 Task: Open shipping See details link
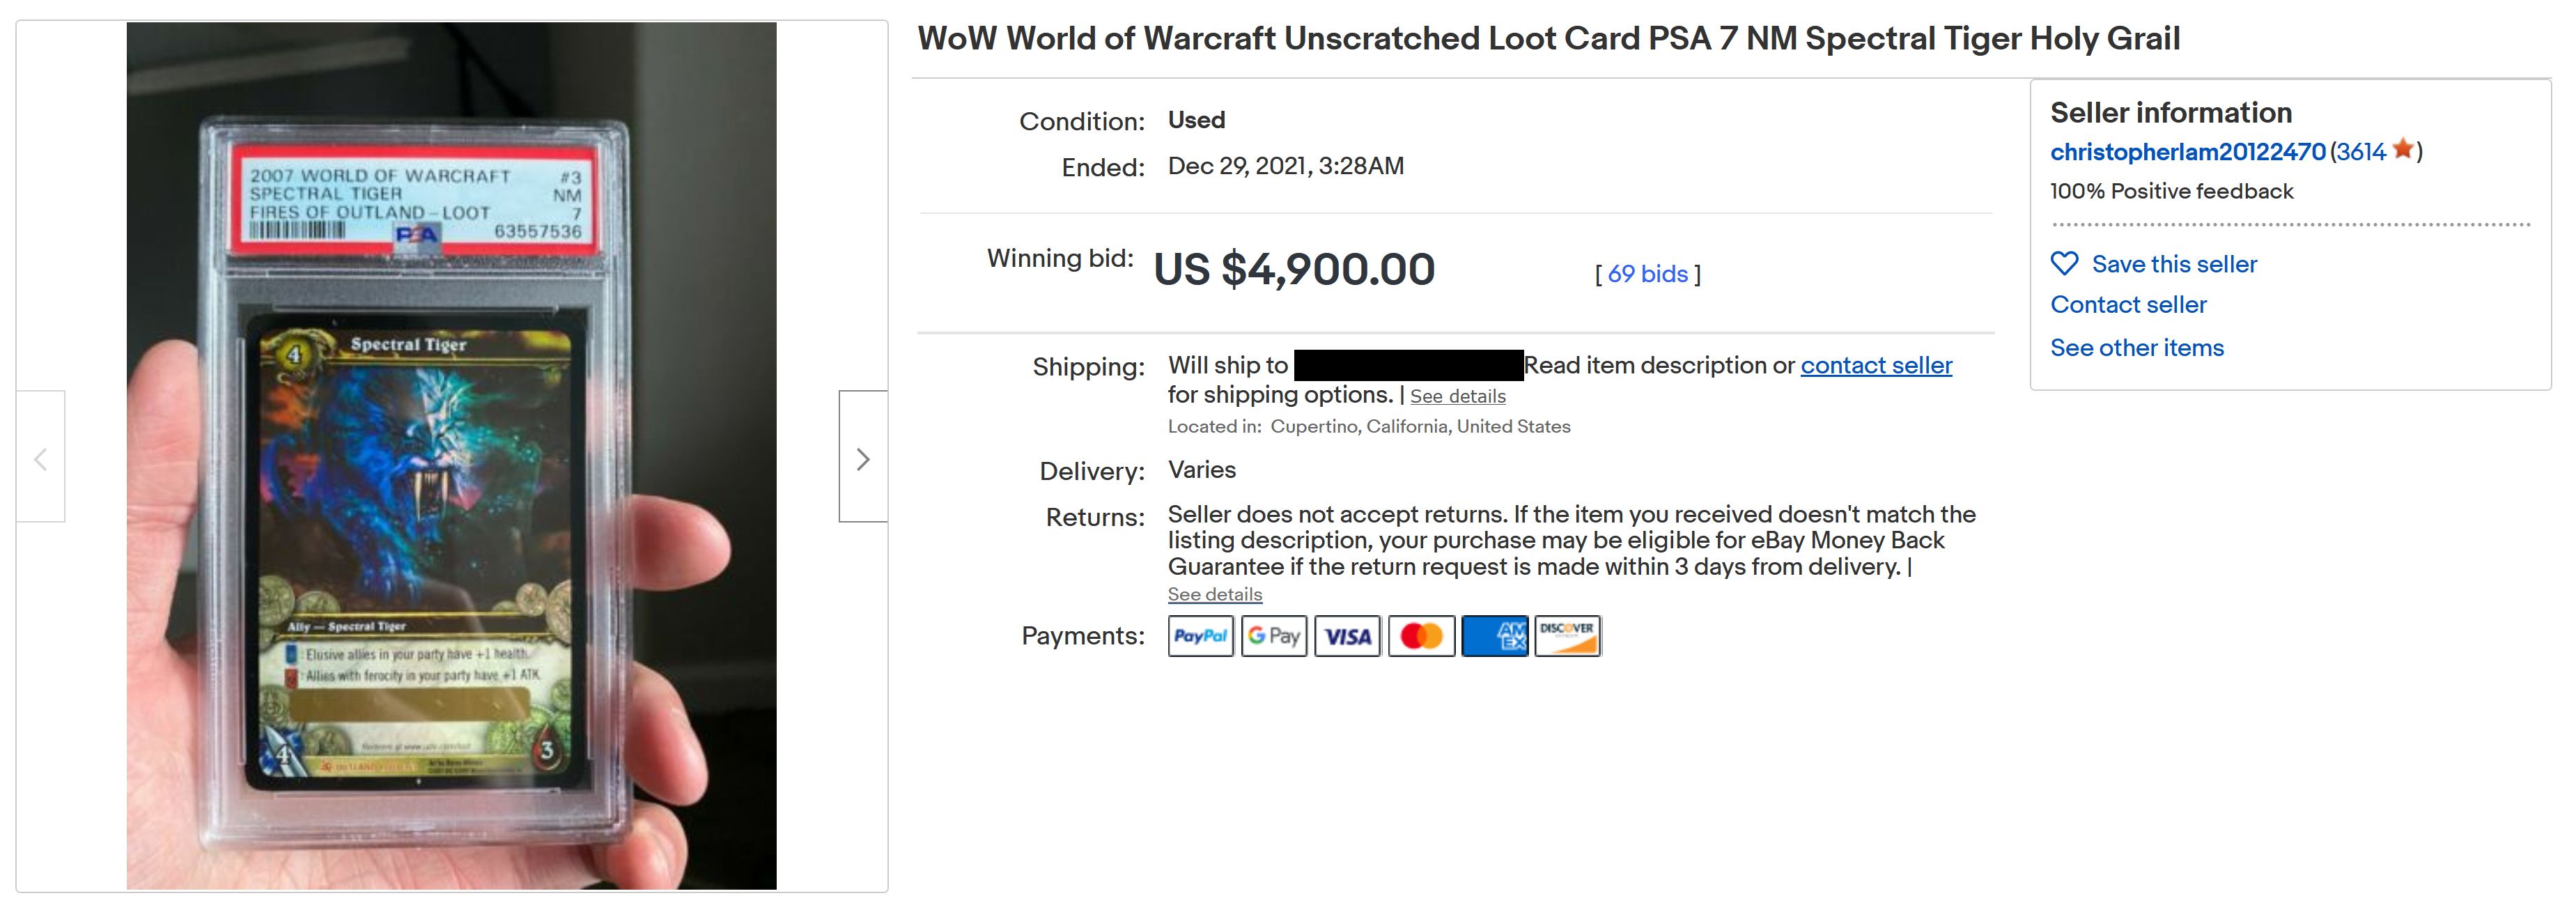(1457, 396)
